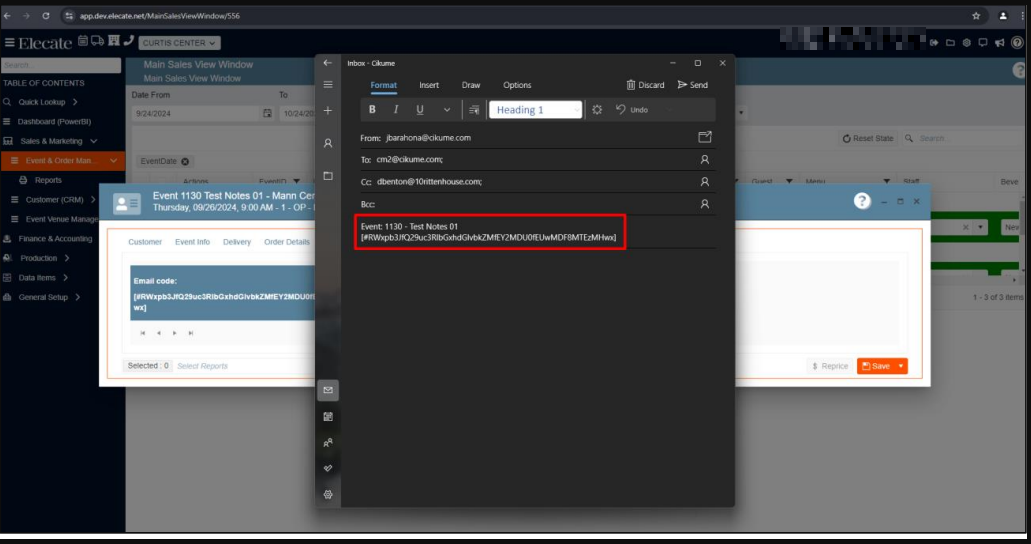Underline text using the U icon
1031x544 pixels.
point(420,110)
